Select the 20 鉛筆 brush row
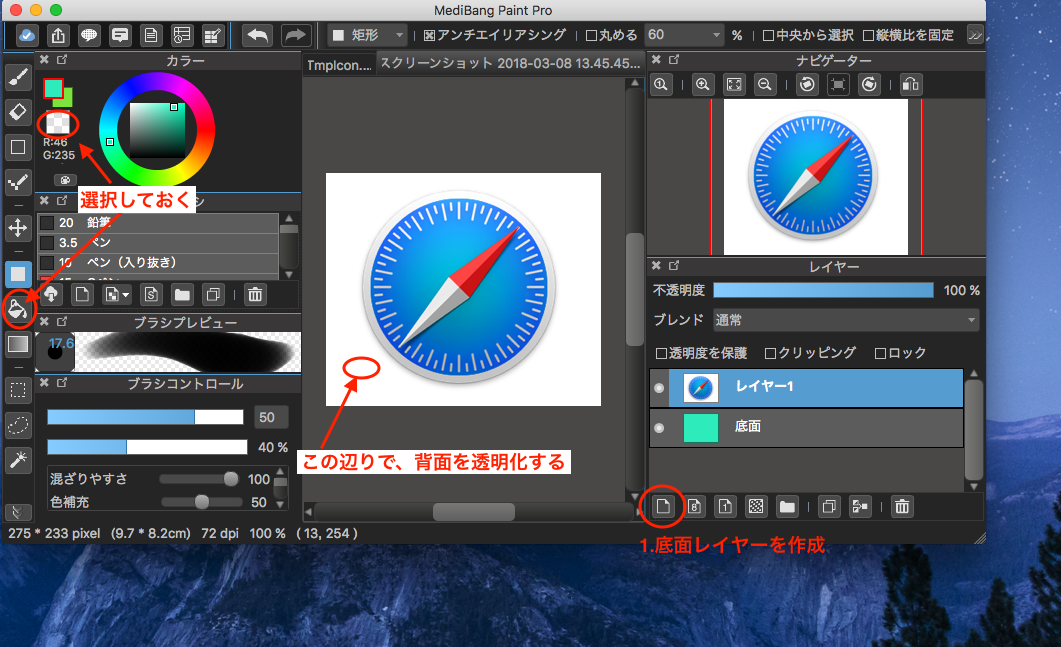 (x=158, y=223)
